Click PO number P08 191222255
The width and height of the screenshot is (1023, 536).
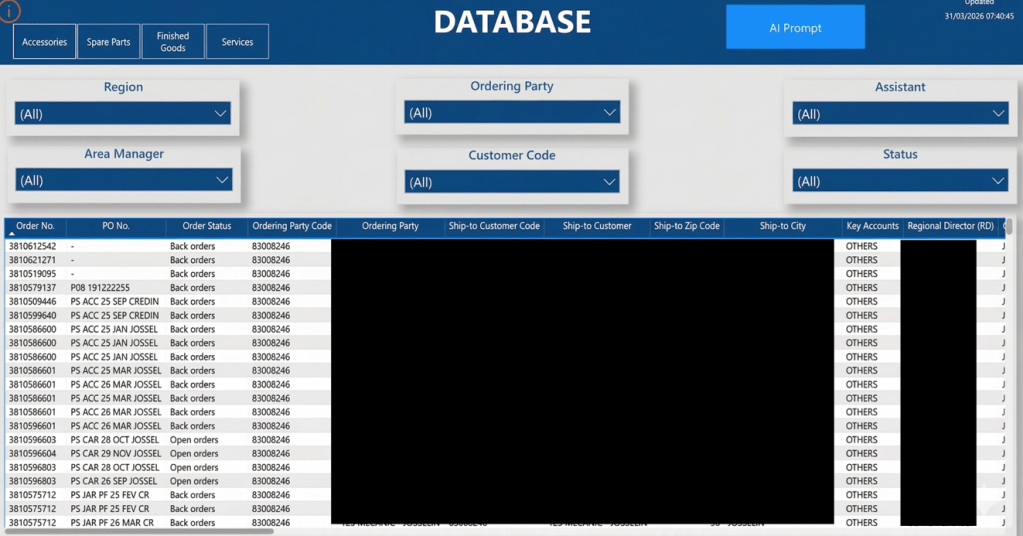(x=100, y=288)
